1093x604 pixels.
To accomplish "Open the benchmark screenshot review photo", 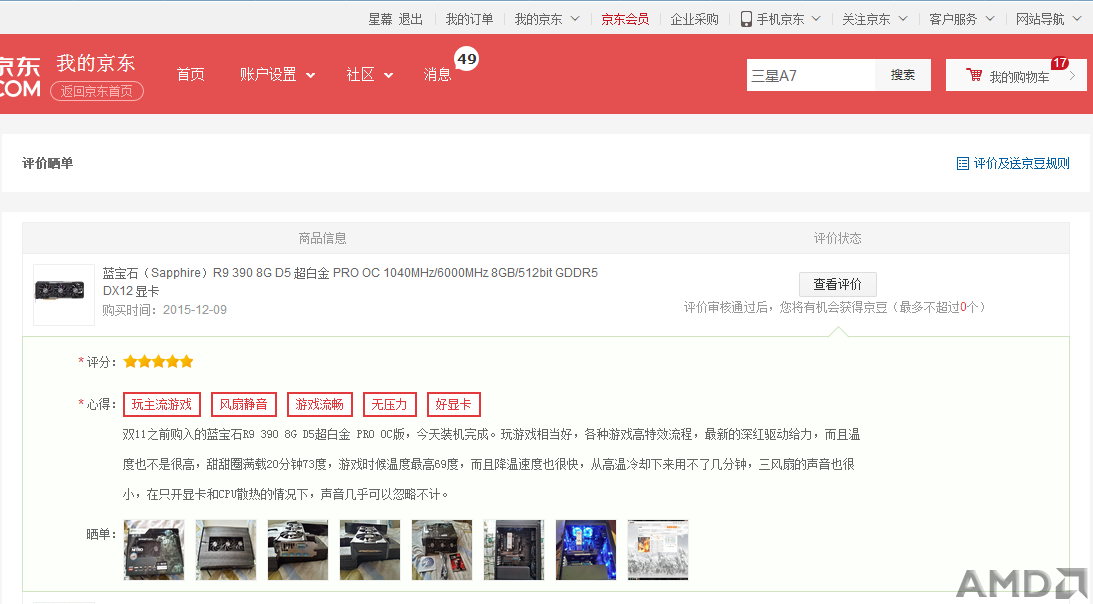I will (658, 550).
